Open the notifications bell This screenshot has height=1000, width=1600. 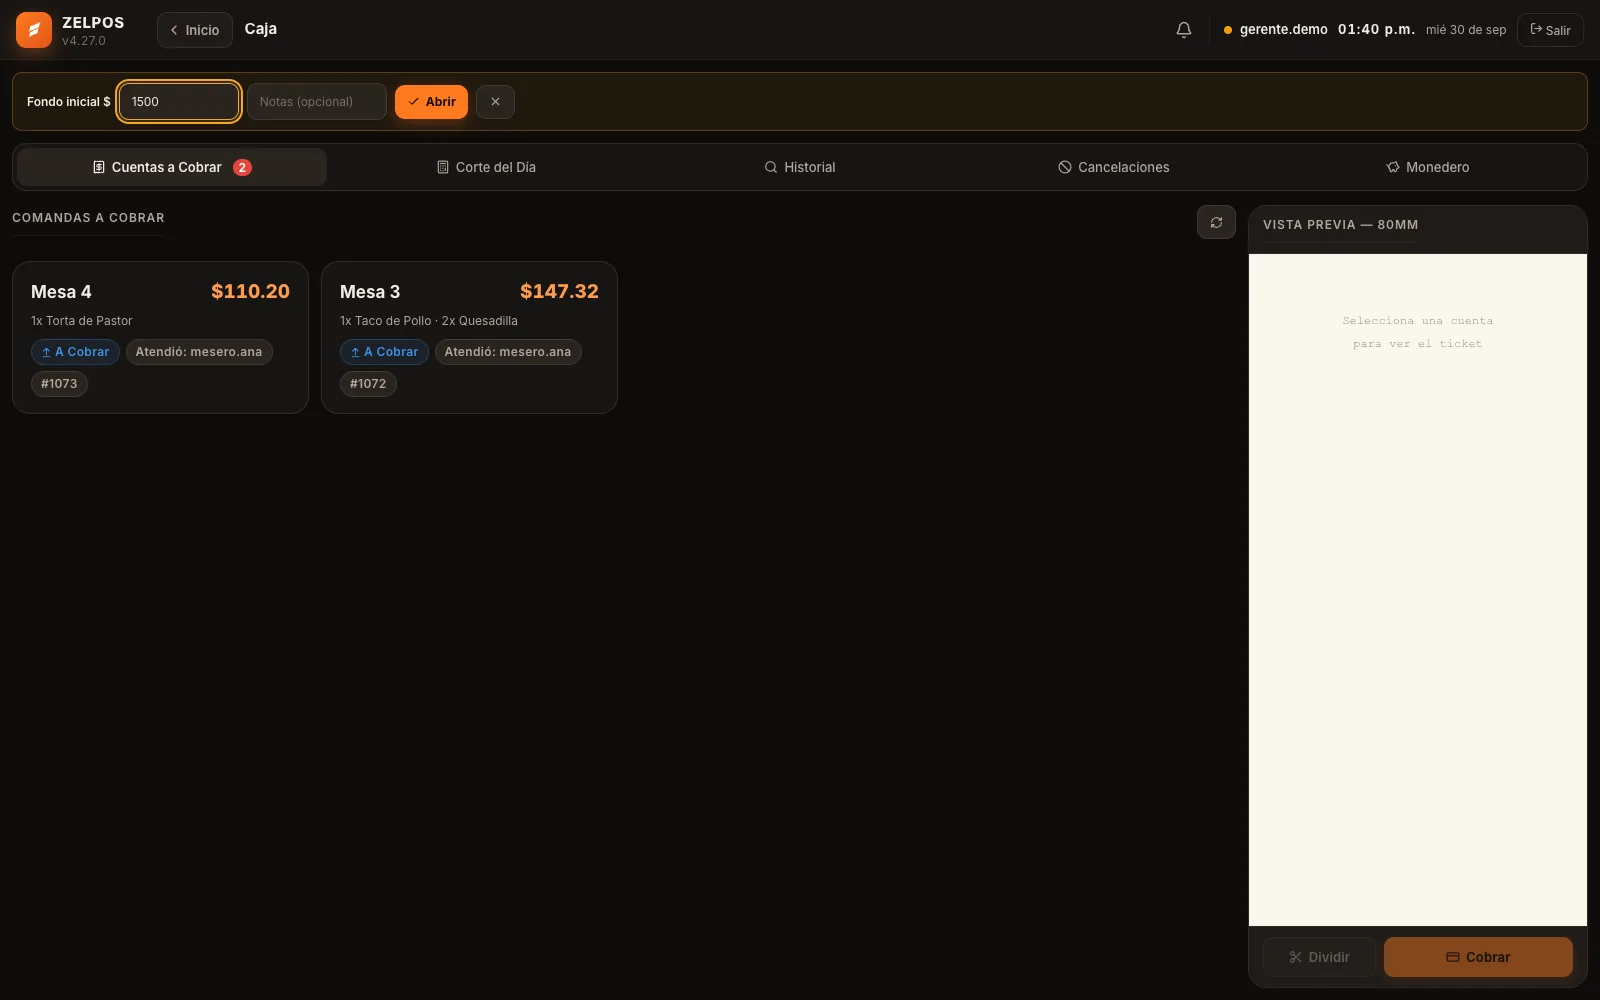click(x=1184, y=30)
